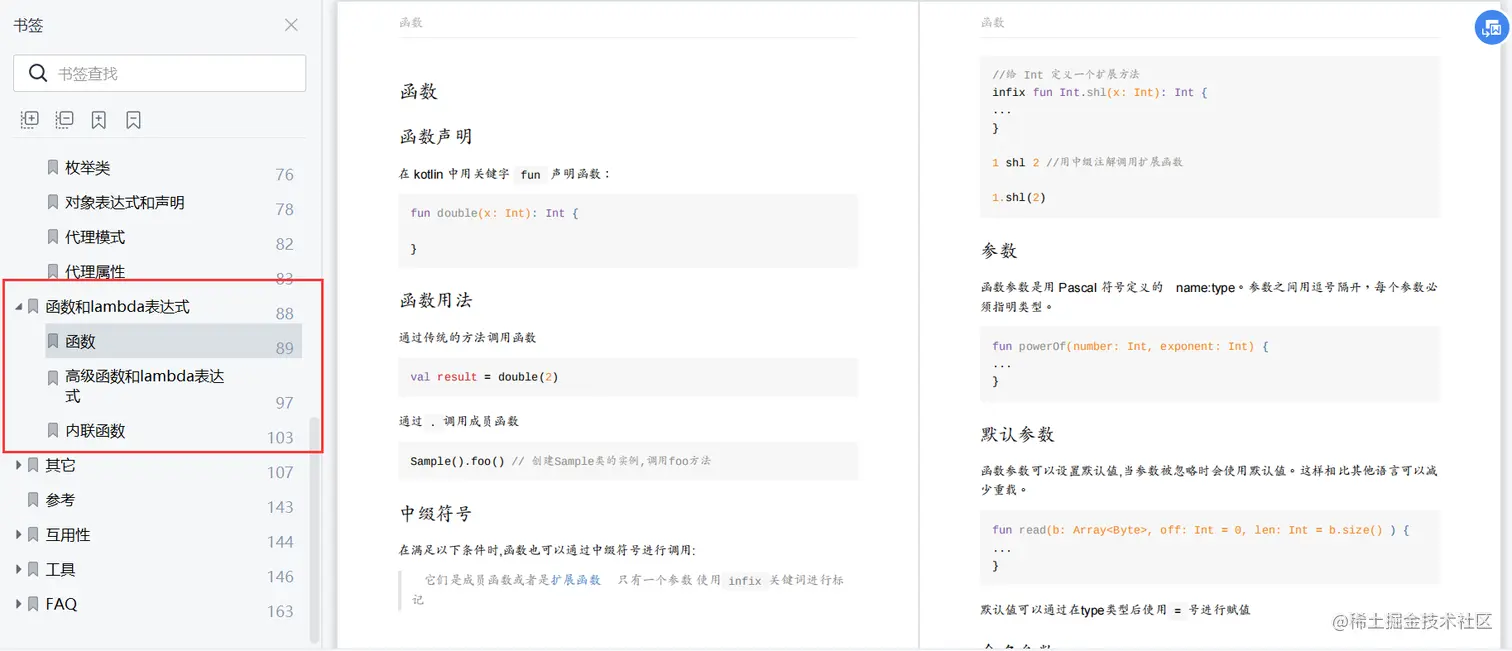Click the bookmark icon beside 代理模式
Viewport: 1512px width, 651px height.
(52, 236)
